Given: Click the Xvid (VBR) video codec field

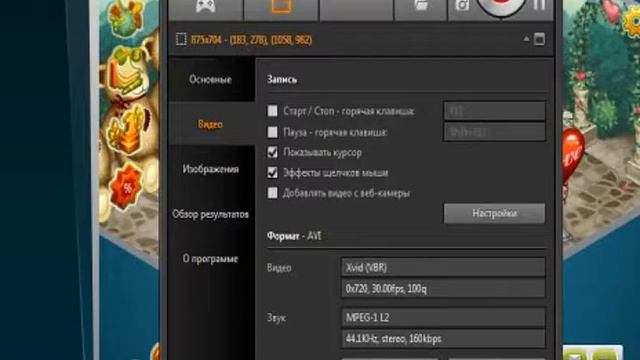Looking at the screenshot, I should pyautogui.click(x=443, y=268).
